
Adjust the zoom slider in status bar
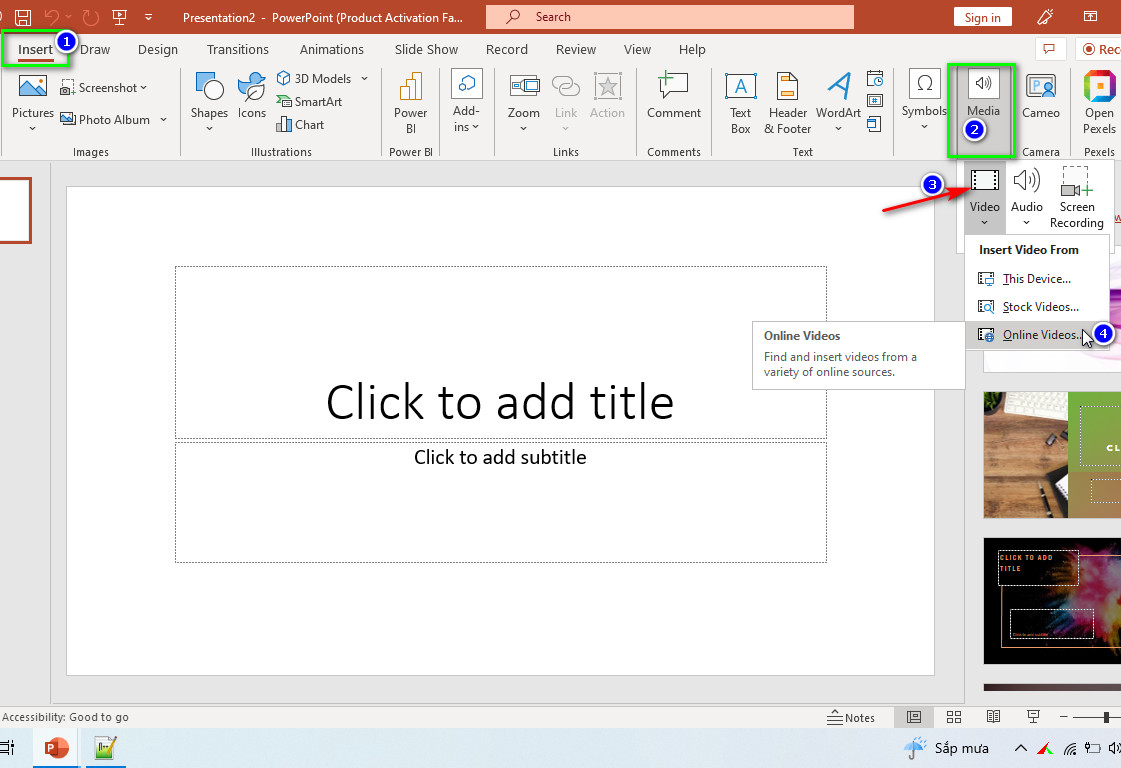tap(1105, 717)
